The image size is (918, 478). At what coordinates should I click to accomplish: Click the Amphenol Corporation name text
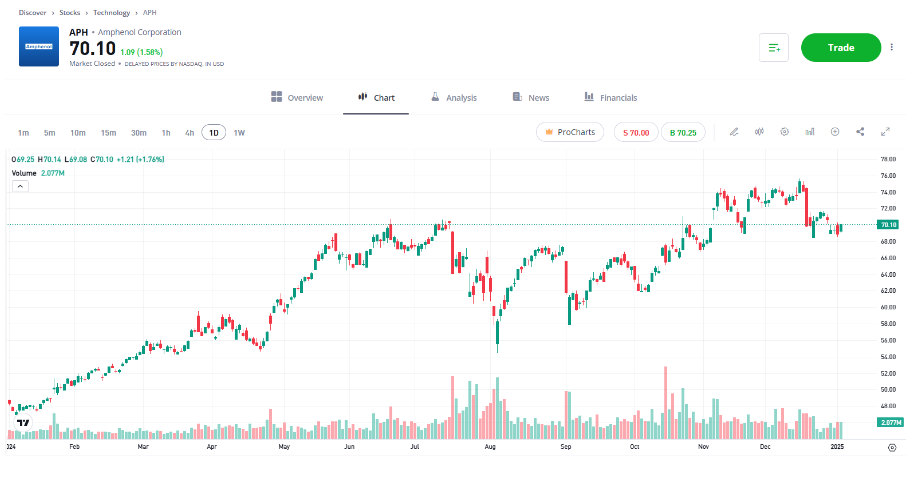[x=139, y=32]
